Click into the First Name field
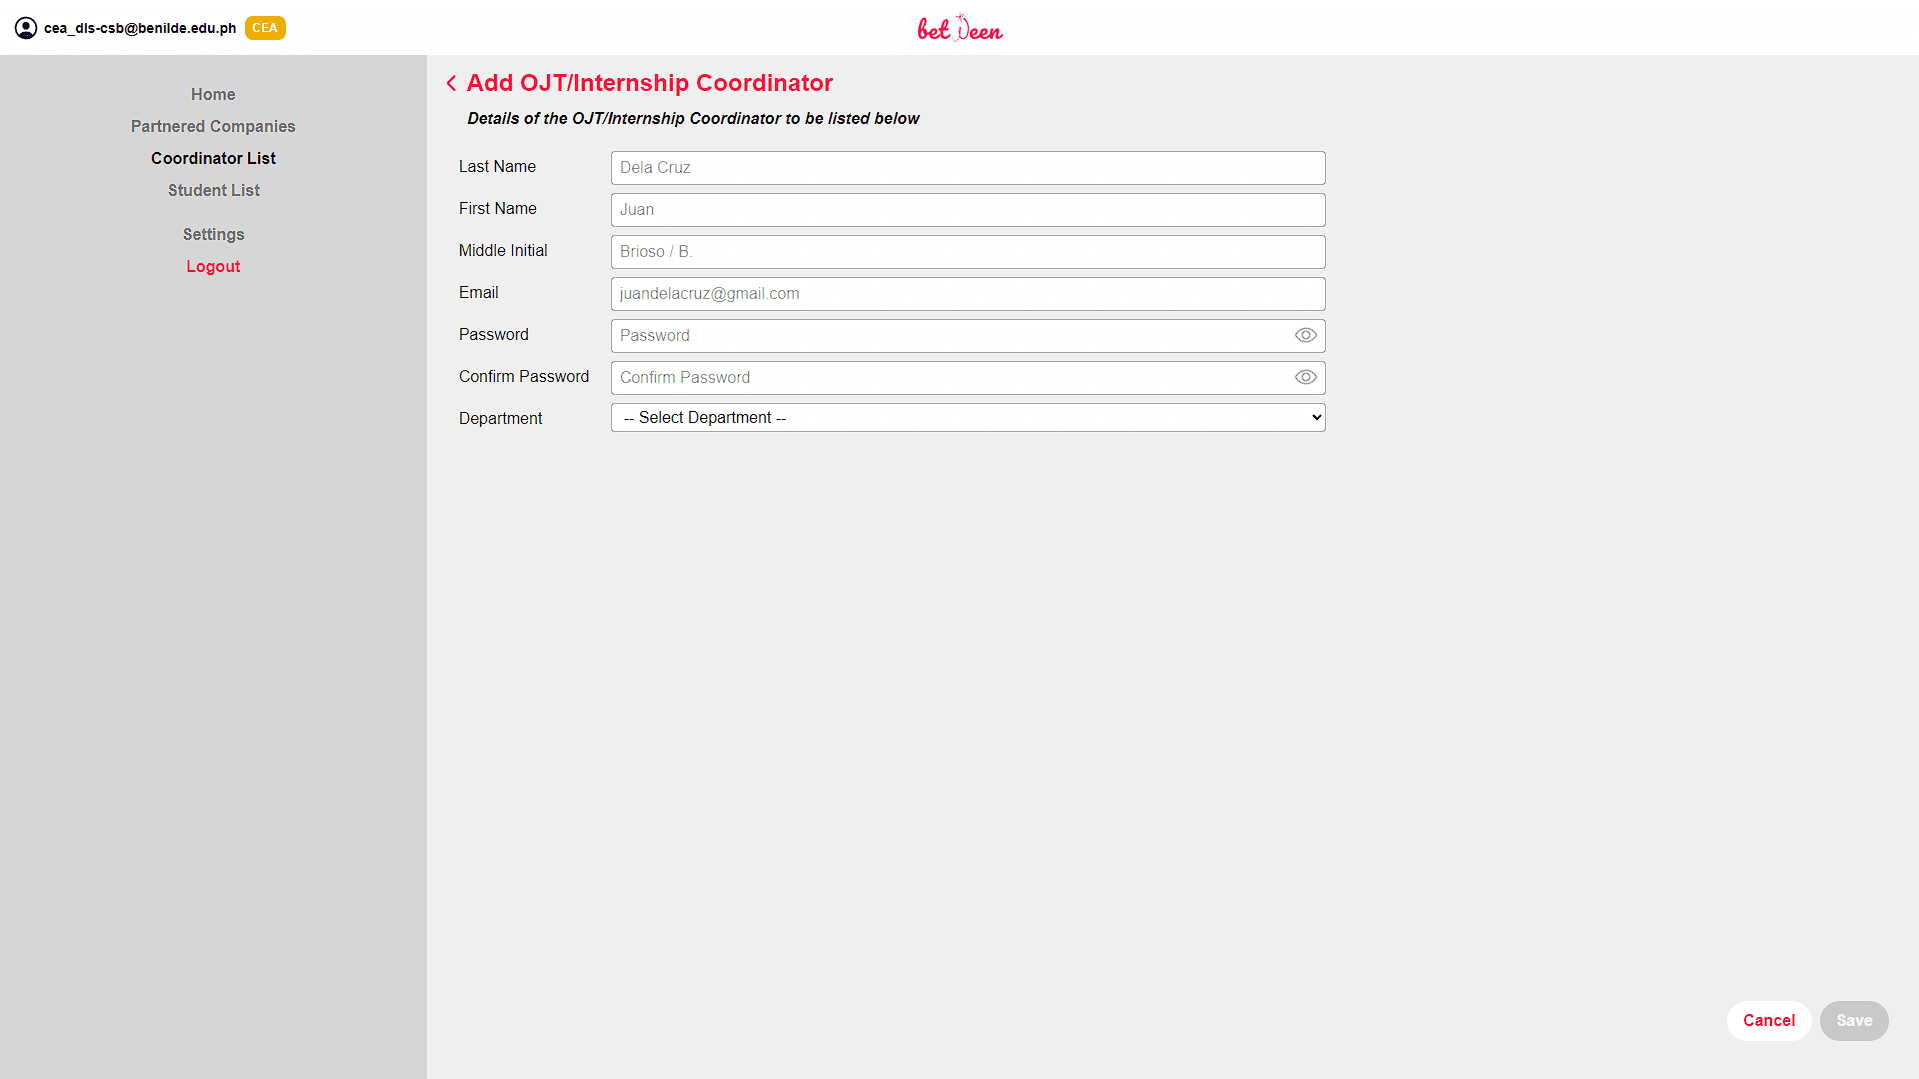The width and height of the screenshot is (1919, 1079). click(967, 210)
